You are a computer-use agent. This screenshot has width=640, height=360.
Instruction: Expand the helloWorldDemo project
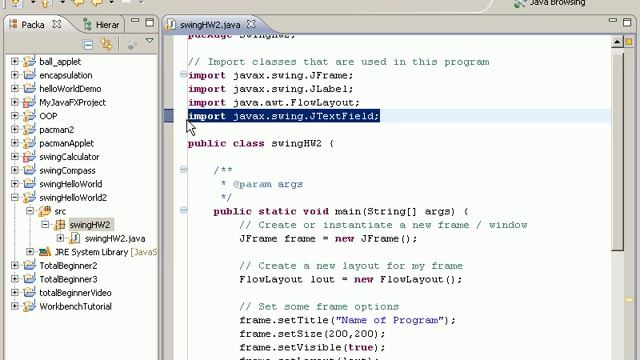15,89
